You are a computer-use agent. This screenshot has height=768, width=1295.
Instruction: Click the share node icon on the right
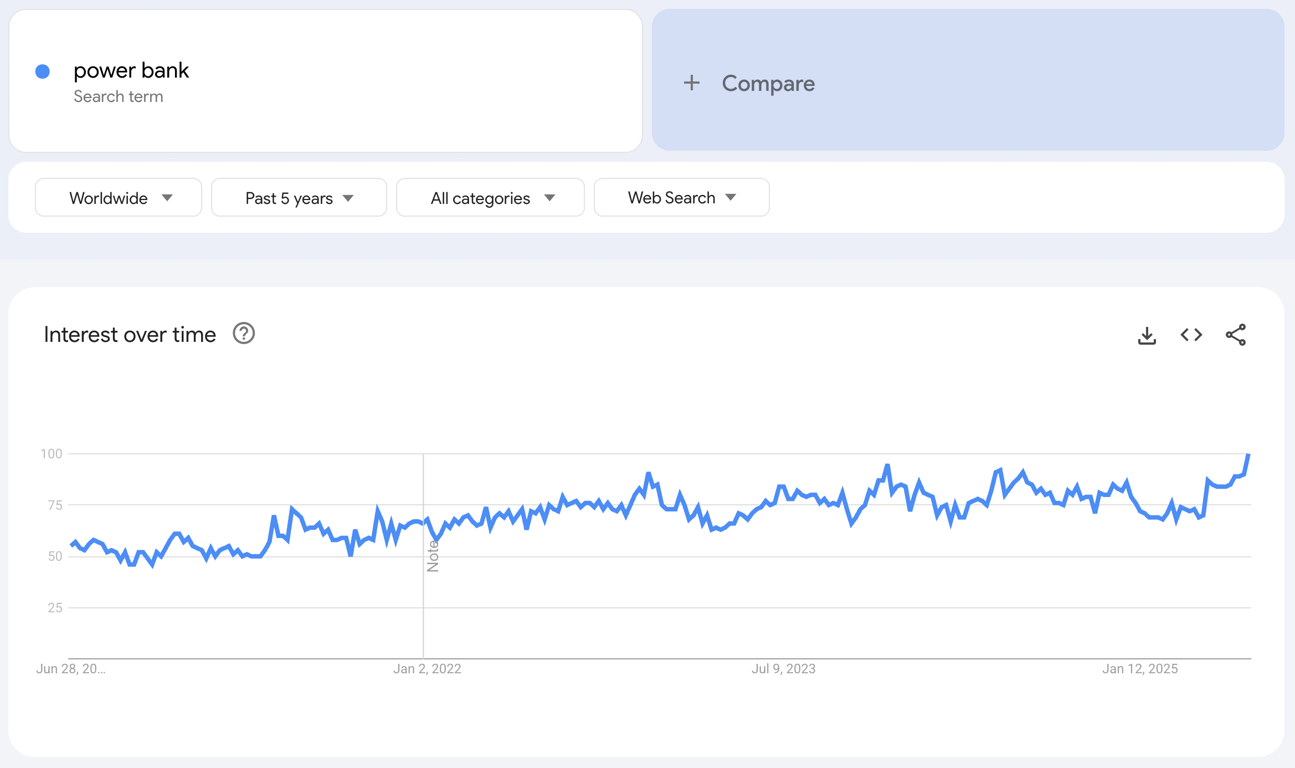click(1236, 335)
